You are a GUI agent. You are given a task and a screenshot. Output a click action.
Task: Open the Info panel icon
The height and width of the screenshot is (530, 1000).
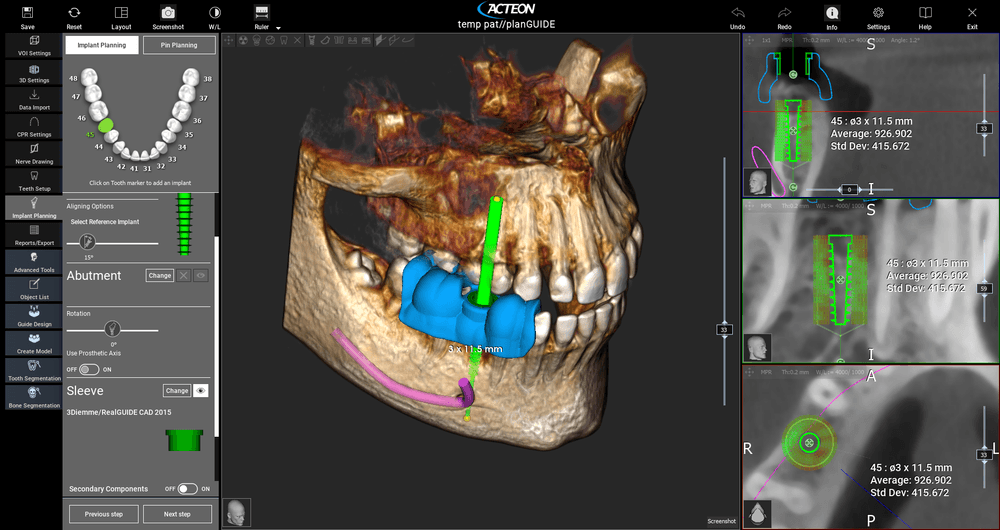click(x=831, y=13)
